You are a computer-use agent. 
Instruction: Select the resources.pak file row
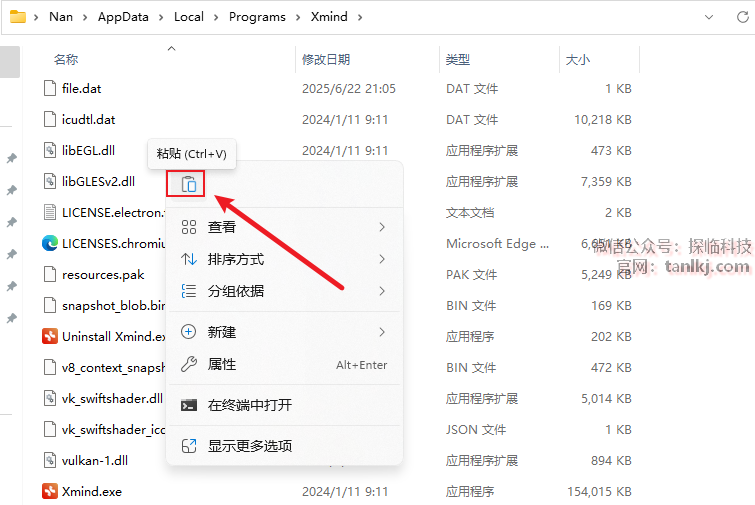[103, 274]
